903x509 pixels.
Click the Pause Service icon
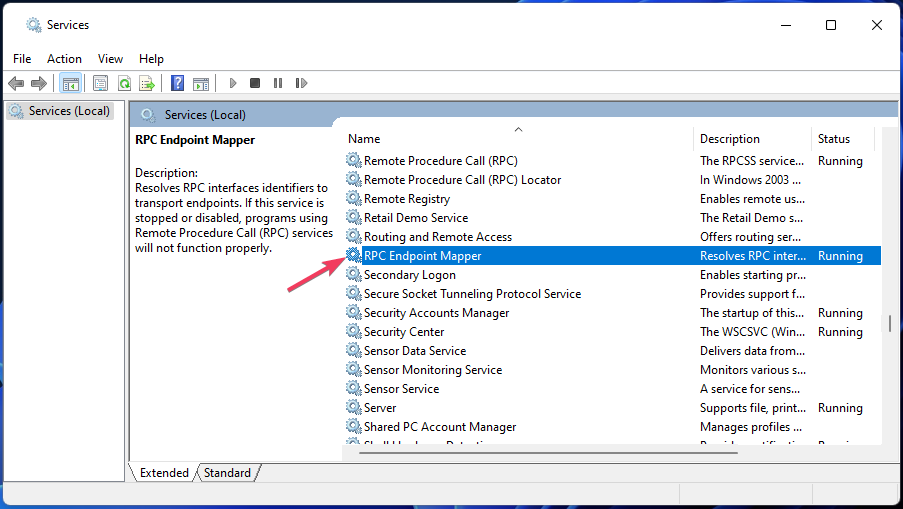pyautogui.click(x=278, y=83)
